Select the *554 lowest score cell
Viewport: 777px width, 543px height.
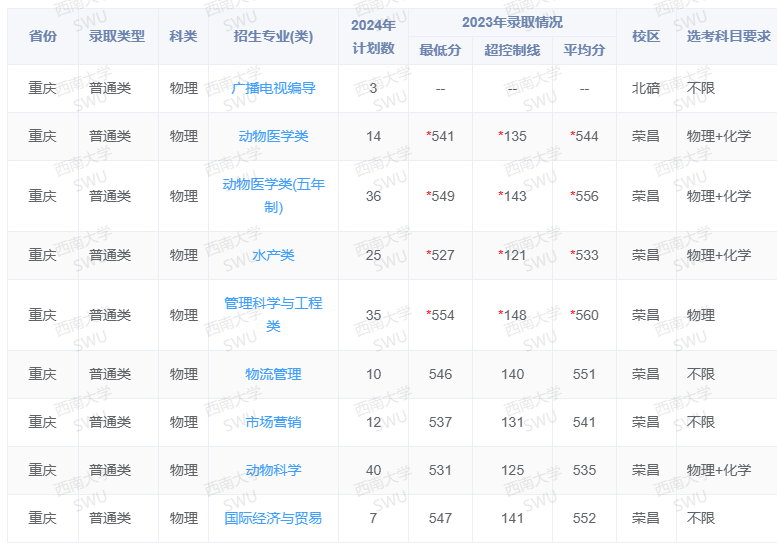[440, 315]
